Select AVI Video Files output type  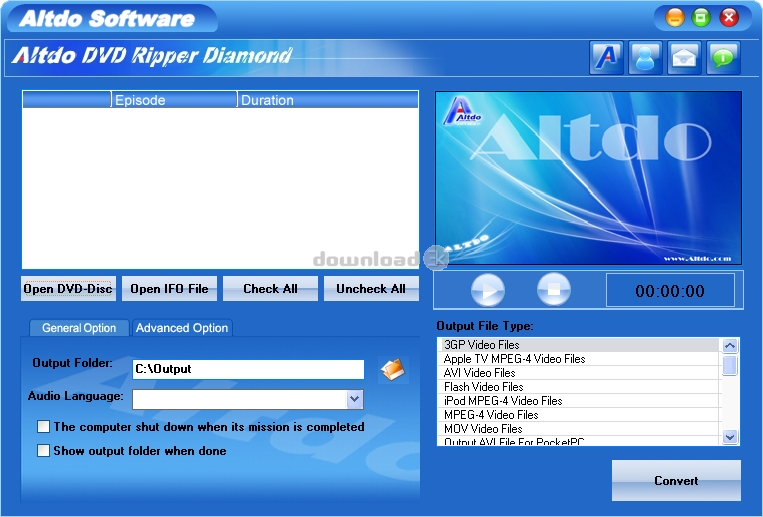[579, 373]
